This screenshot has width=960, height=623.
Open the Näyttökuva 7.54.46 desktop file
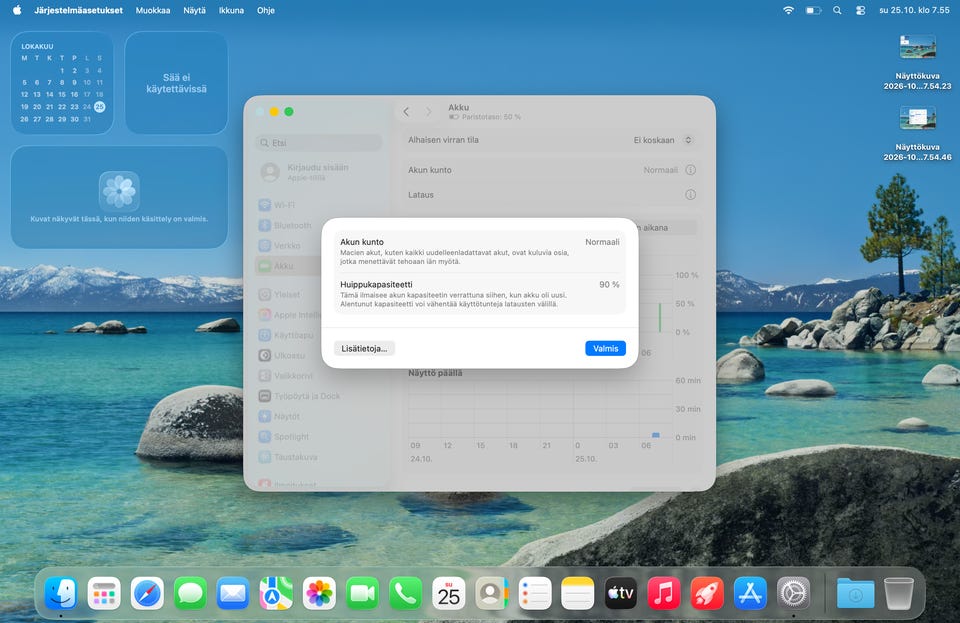917,133
